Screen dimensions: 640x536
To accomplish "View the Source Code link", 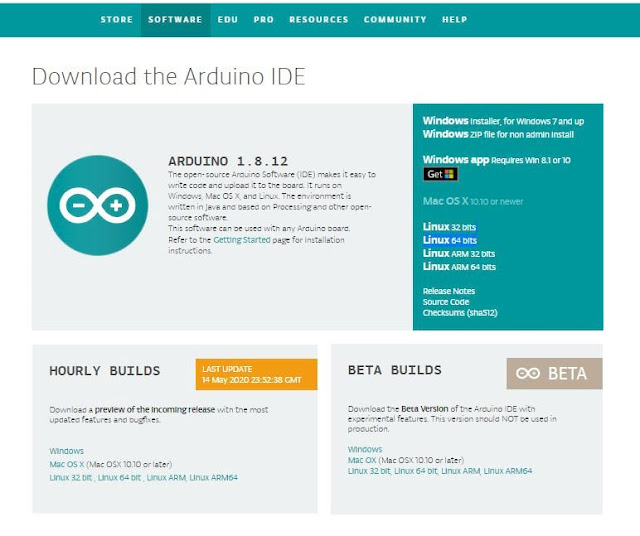I will (445, 301).
